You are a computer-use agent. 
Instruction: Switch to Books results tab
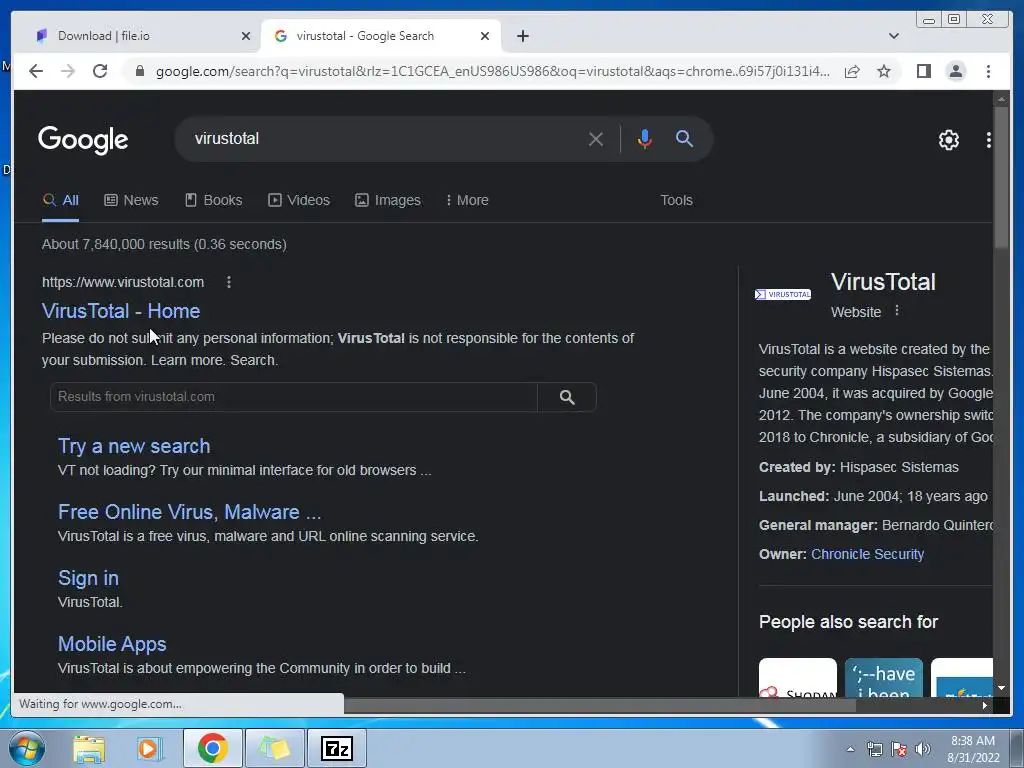214,200
